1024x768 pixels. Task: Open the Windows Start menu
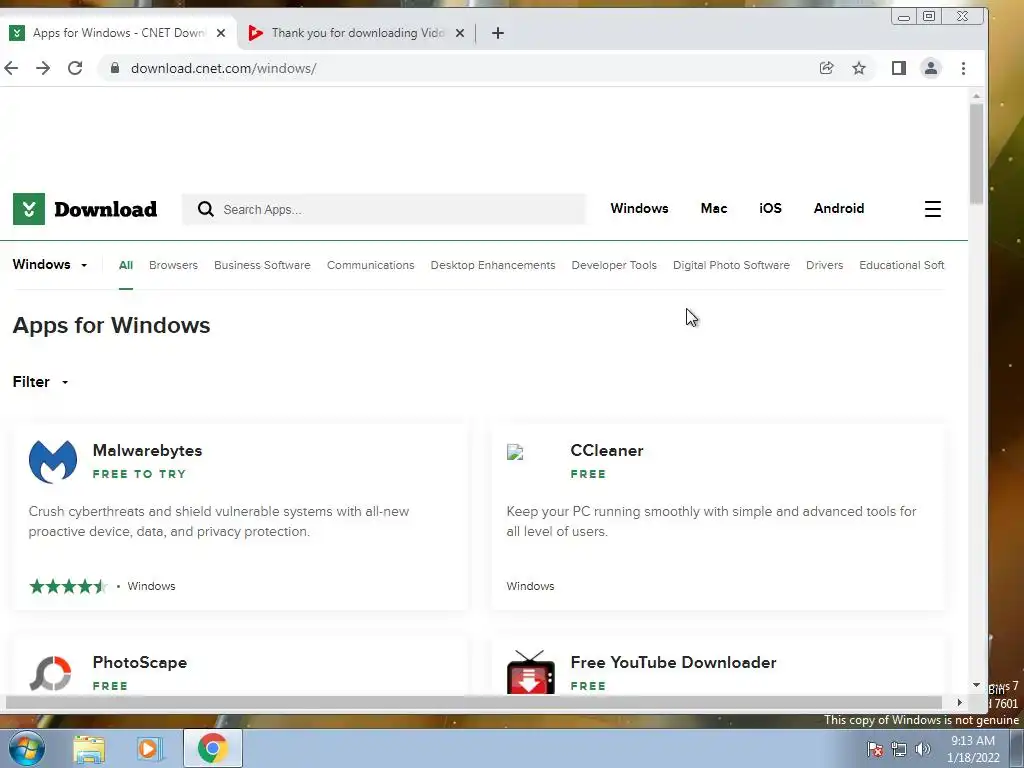click(26, 748)
